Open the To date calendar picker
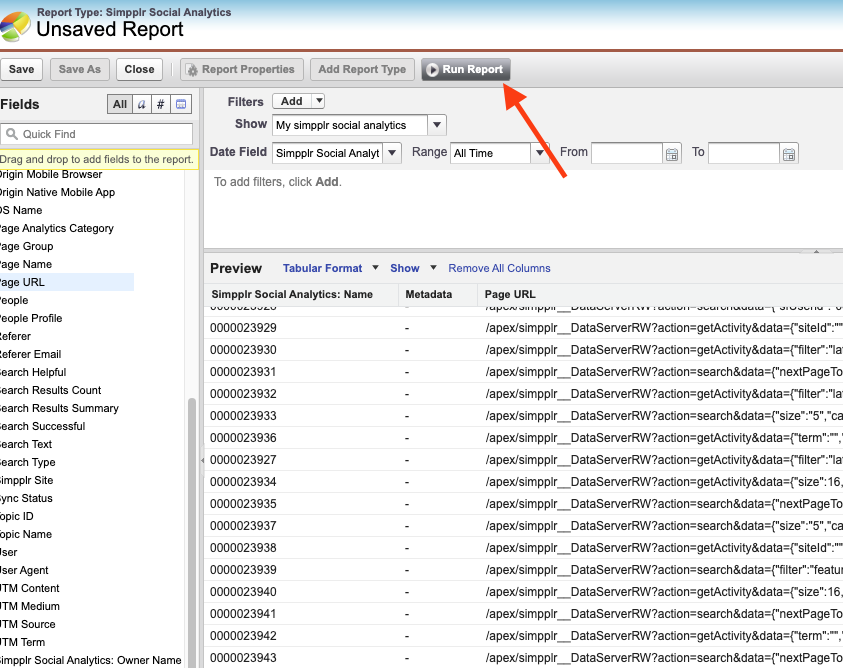Screen dimensions: 843x668 pos(789,154)
